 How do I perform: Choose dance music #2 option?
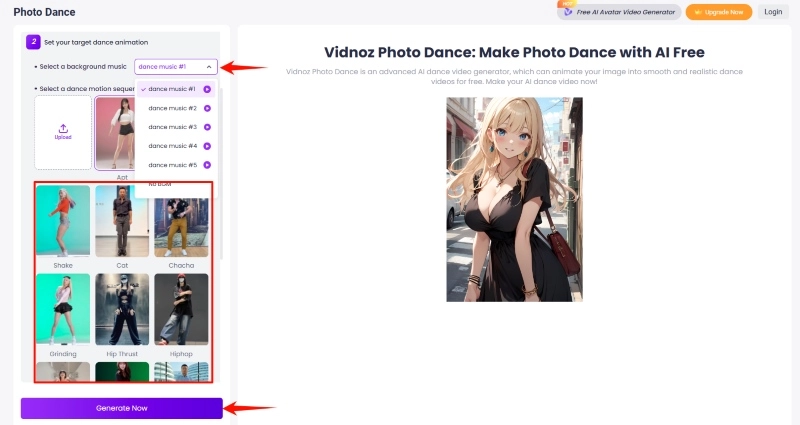(x=176, y=108)
